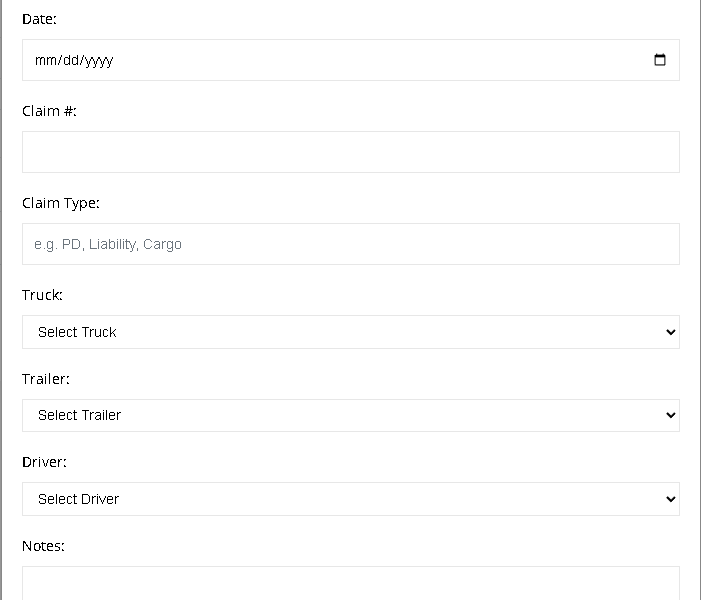The width and height of the screenshot is (701, 600).
Task: Click the Truck: label text
Action: 42,295
